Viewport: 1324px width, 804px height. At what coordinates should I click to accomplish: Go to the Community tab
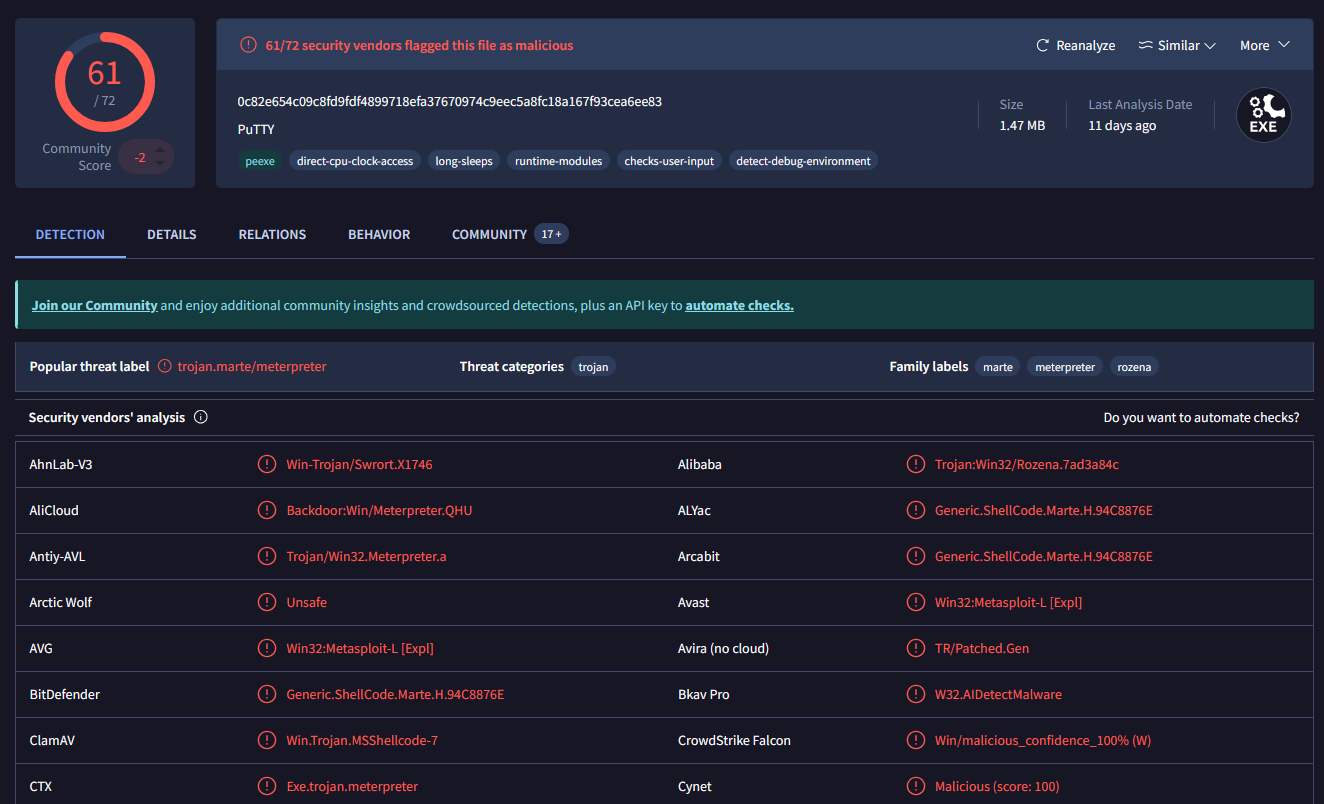489,234
